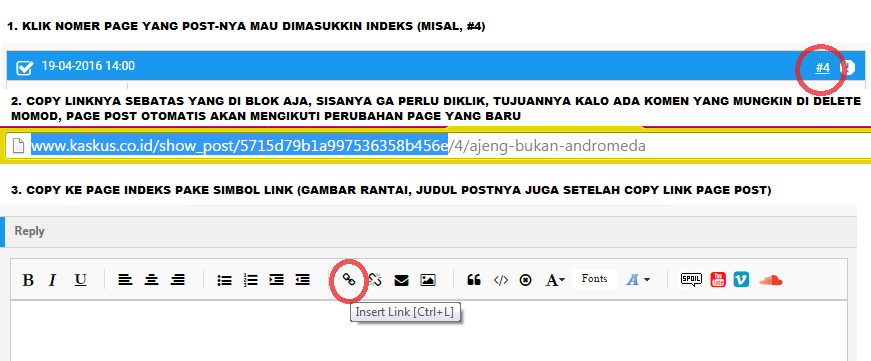
Task: Insert image icon
Action: [x=427, y=280]
